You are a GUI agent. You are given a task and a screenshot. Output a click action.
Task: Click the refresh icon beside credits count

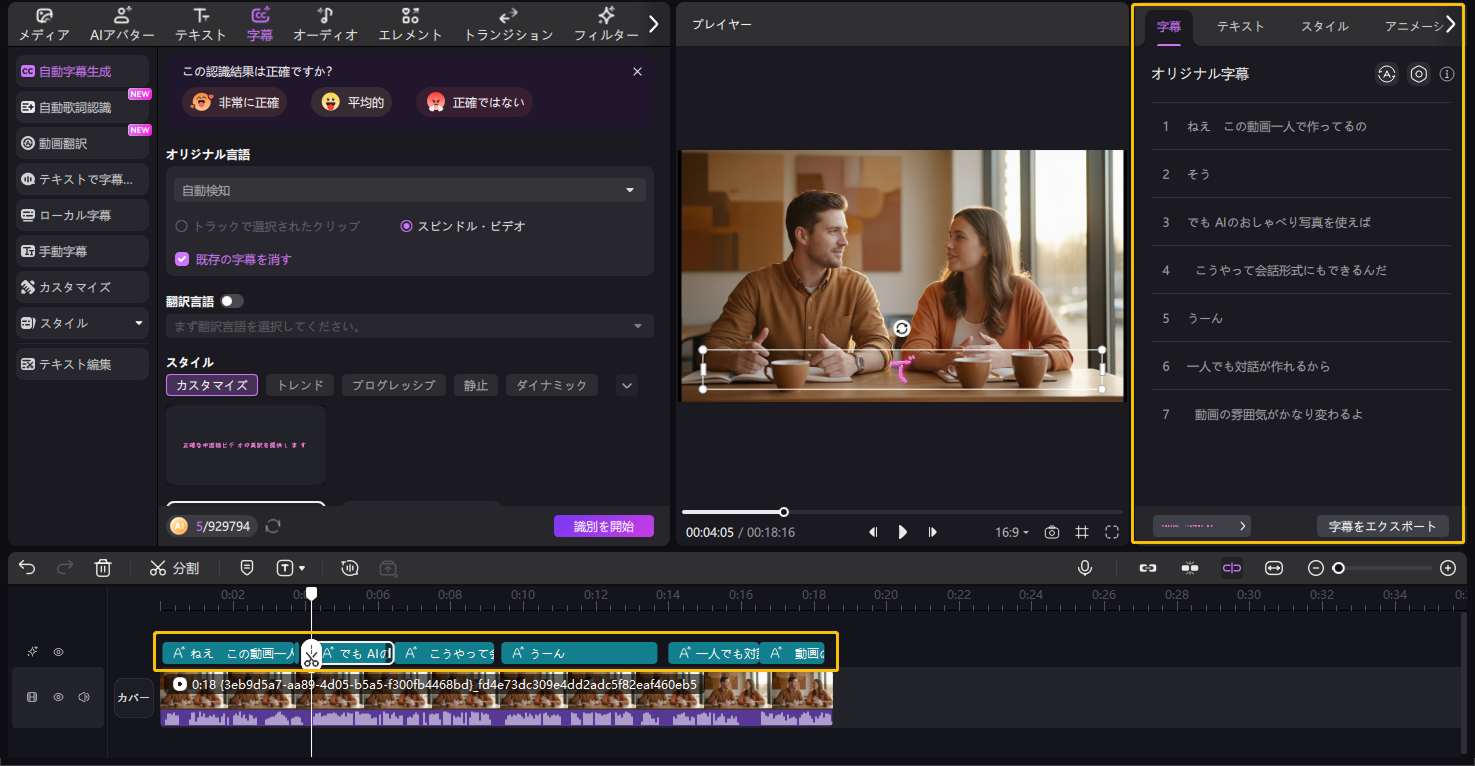tap(273, 526)
